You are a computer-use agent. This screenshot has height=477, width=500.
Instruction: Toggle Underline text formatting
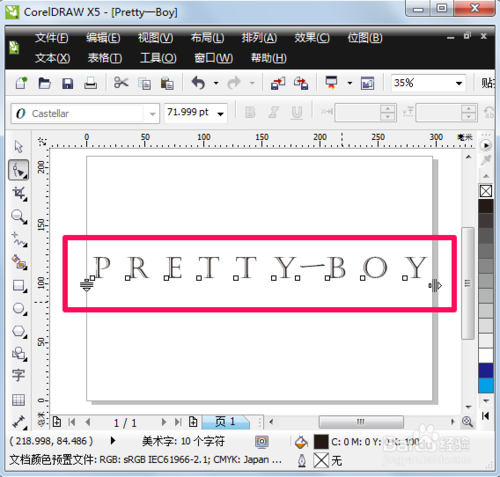pos(297,113)
